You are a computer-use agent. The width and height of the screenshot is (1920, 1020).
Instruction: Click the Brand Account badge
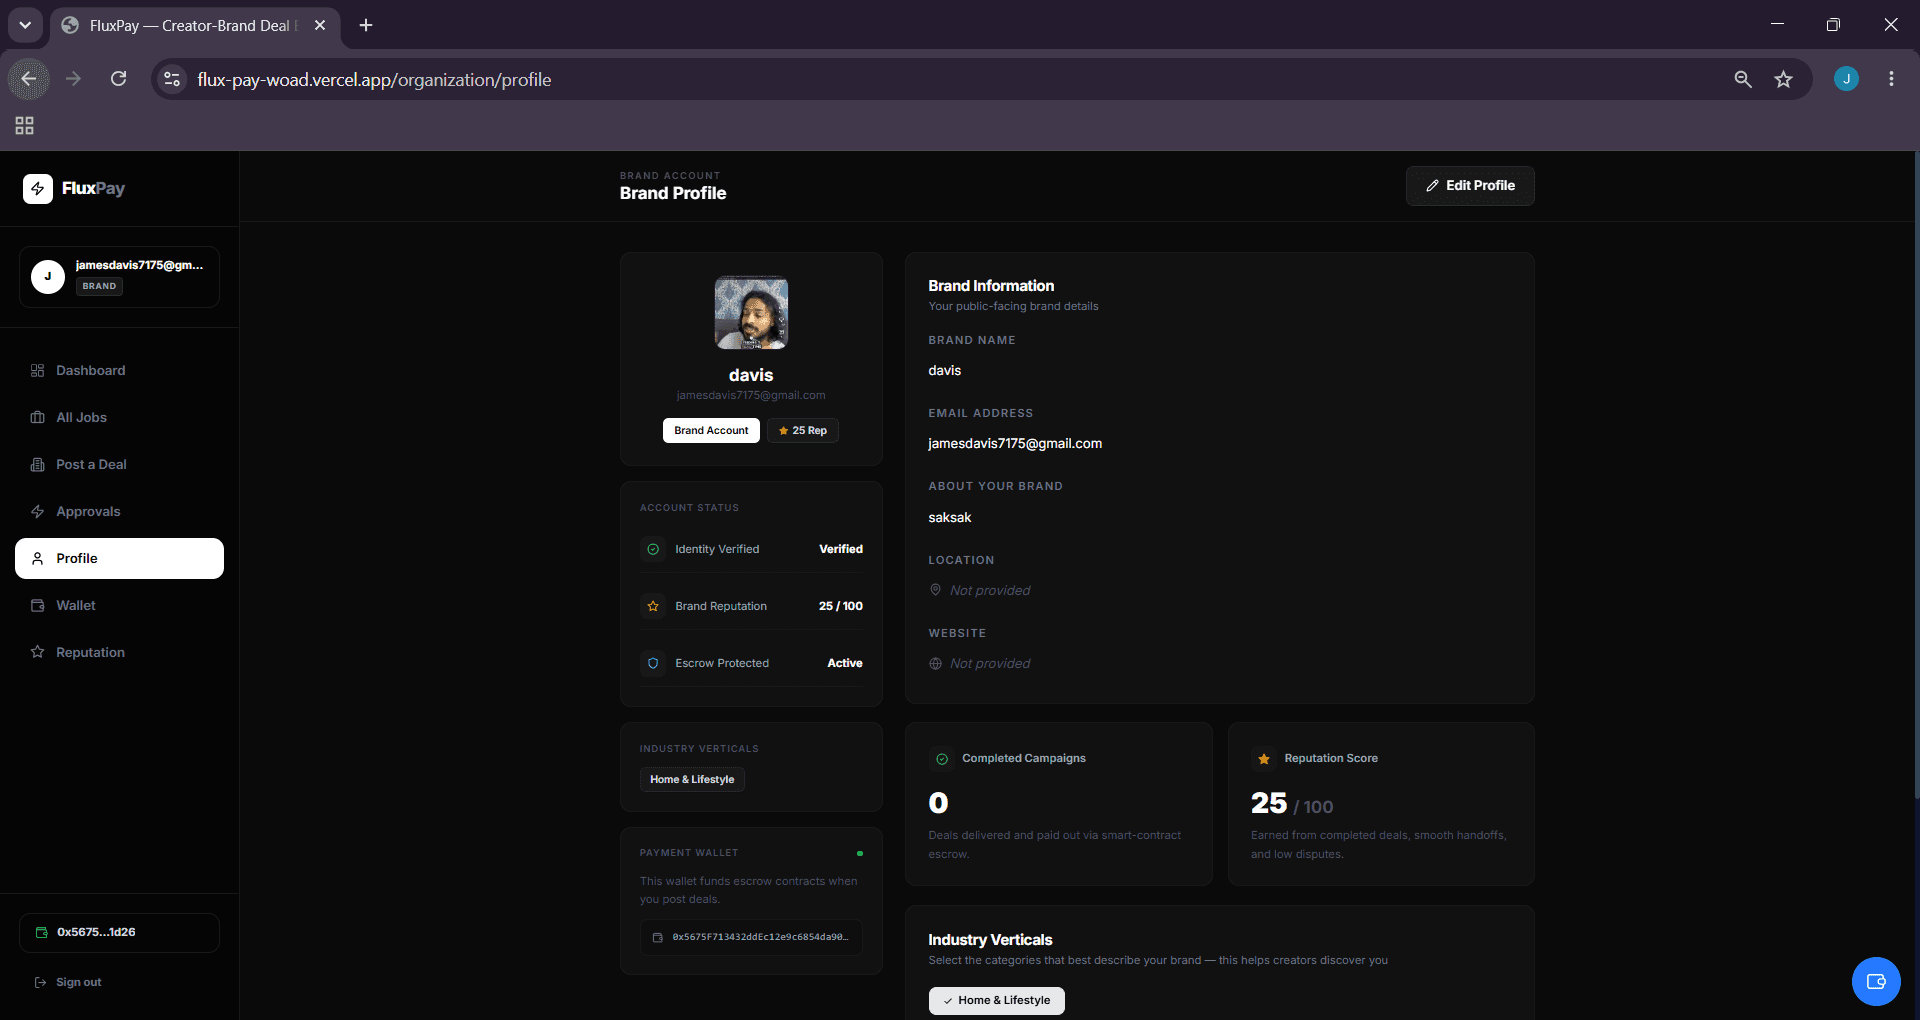point(711,430)
